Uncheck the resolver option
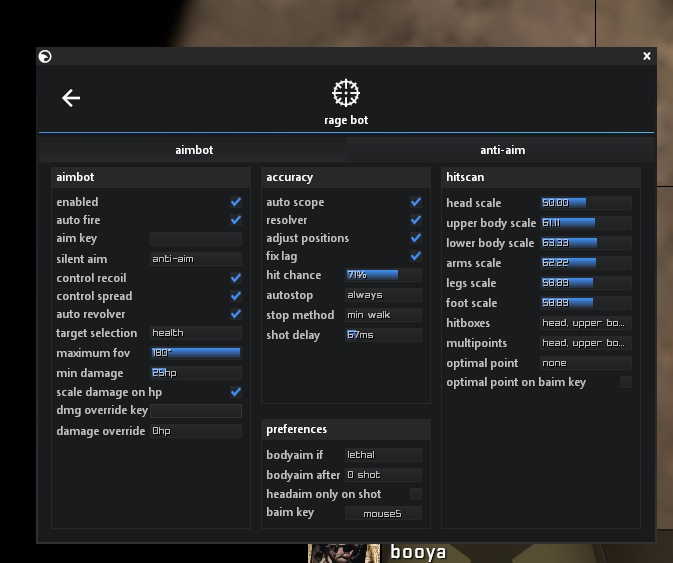 416,220
